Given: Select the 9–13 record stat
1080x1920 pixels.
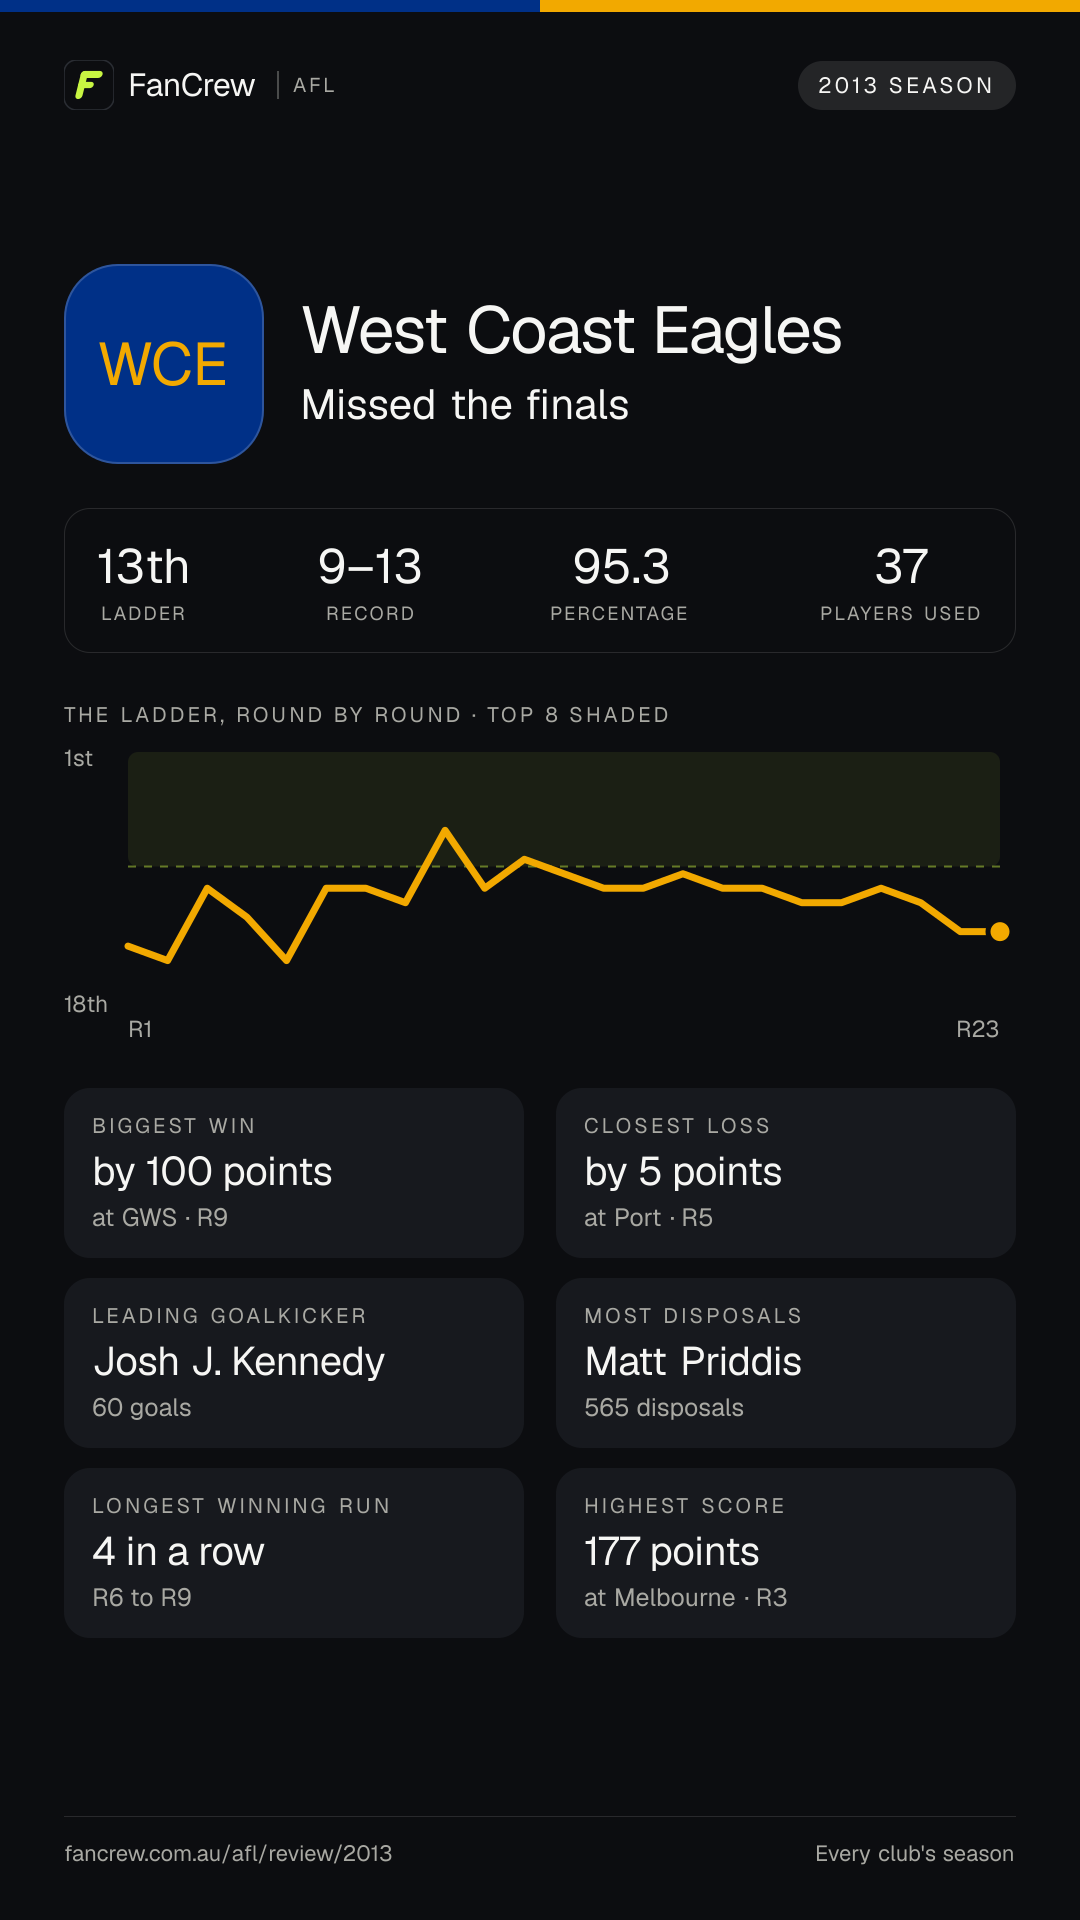Looking at the screenshot, I should (370, 582).
